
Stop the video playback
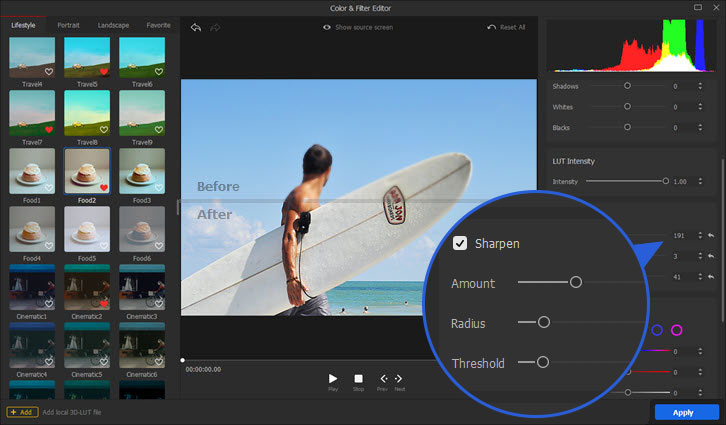pyautogui.click(x=358, y=379)
